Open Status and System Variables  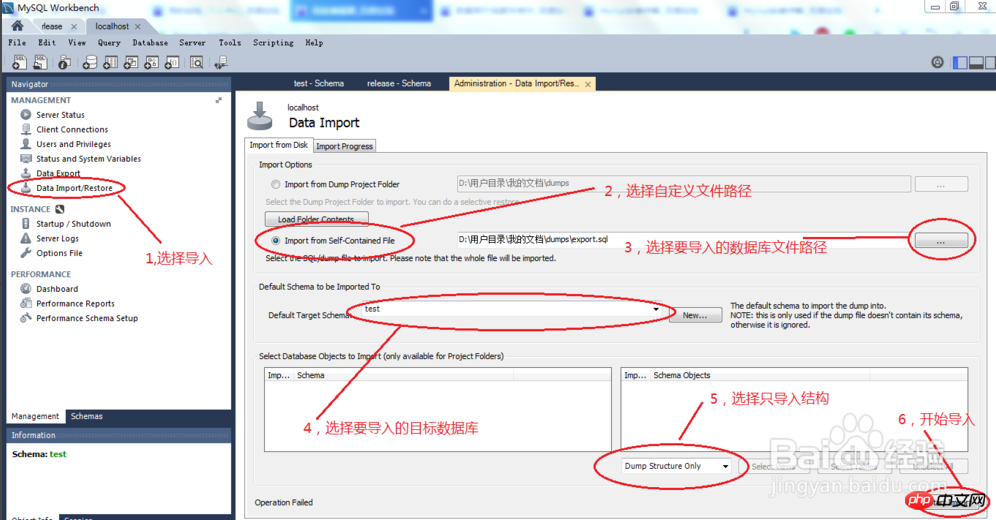88,159
